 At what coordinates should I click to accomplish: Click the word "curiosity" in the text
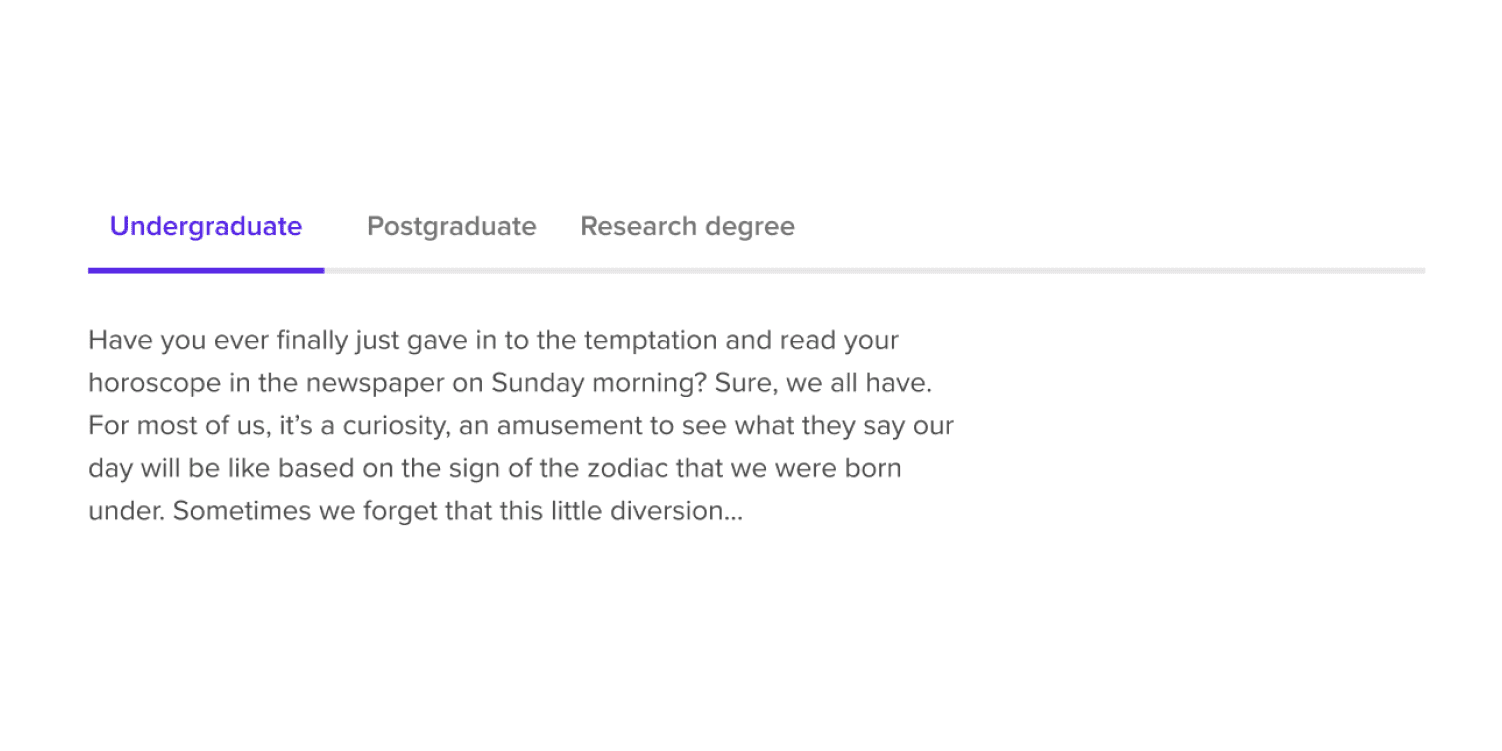392,427
